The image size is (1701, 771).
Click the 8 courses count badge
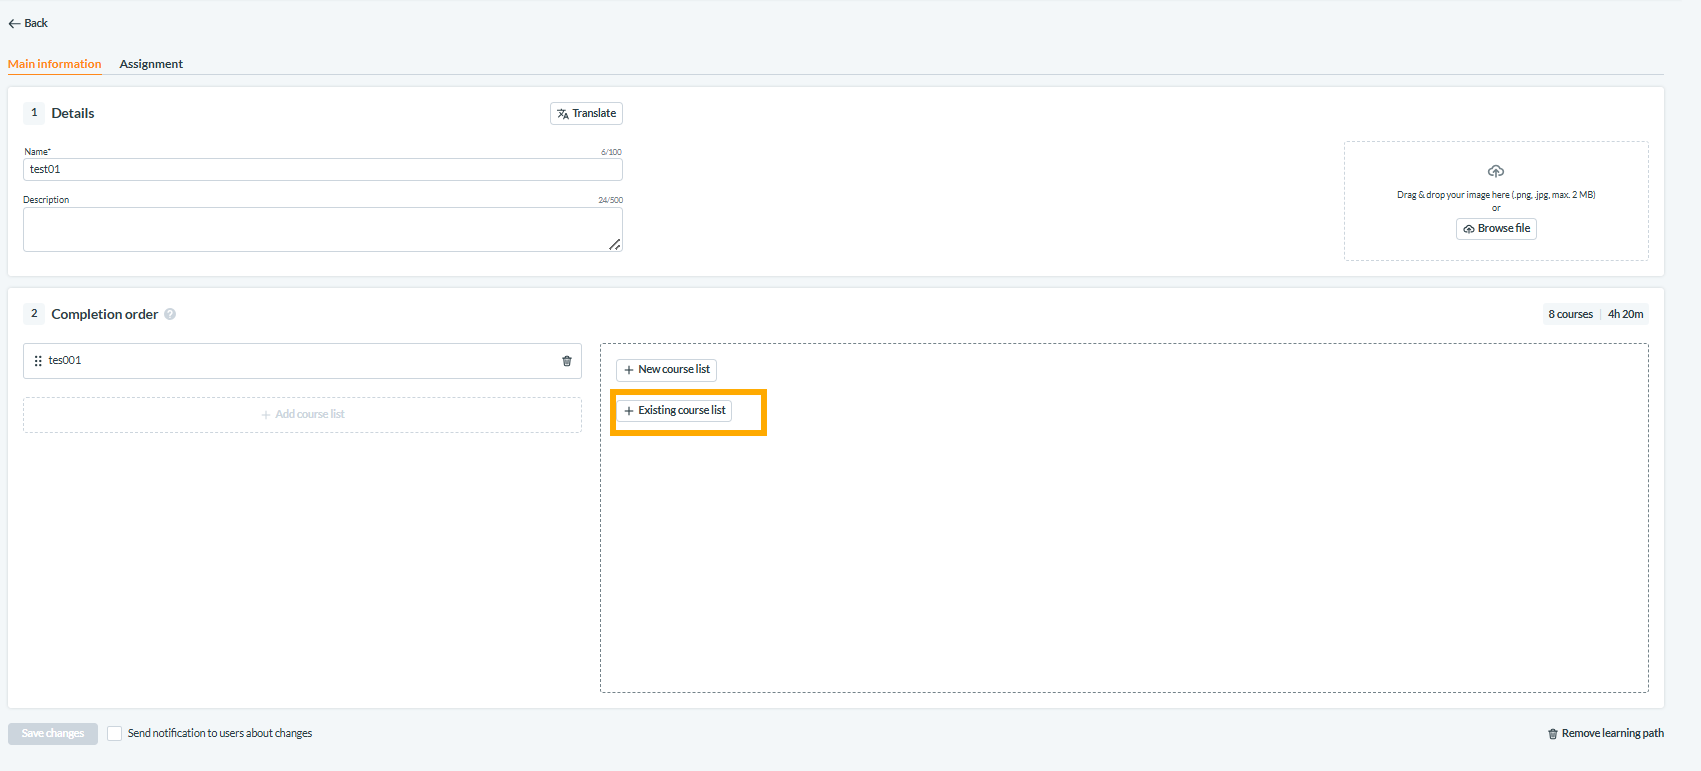click(1570, 314)
